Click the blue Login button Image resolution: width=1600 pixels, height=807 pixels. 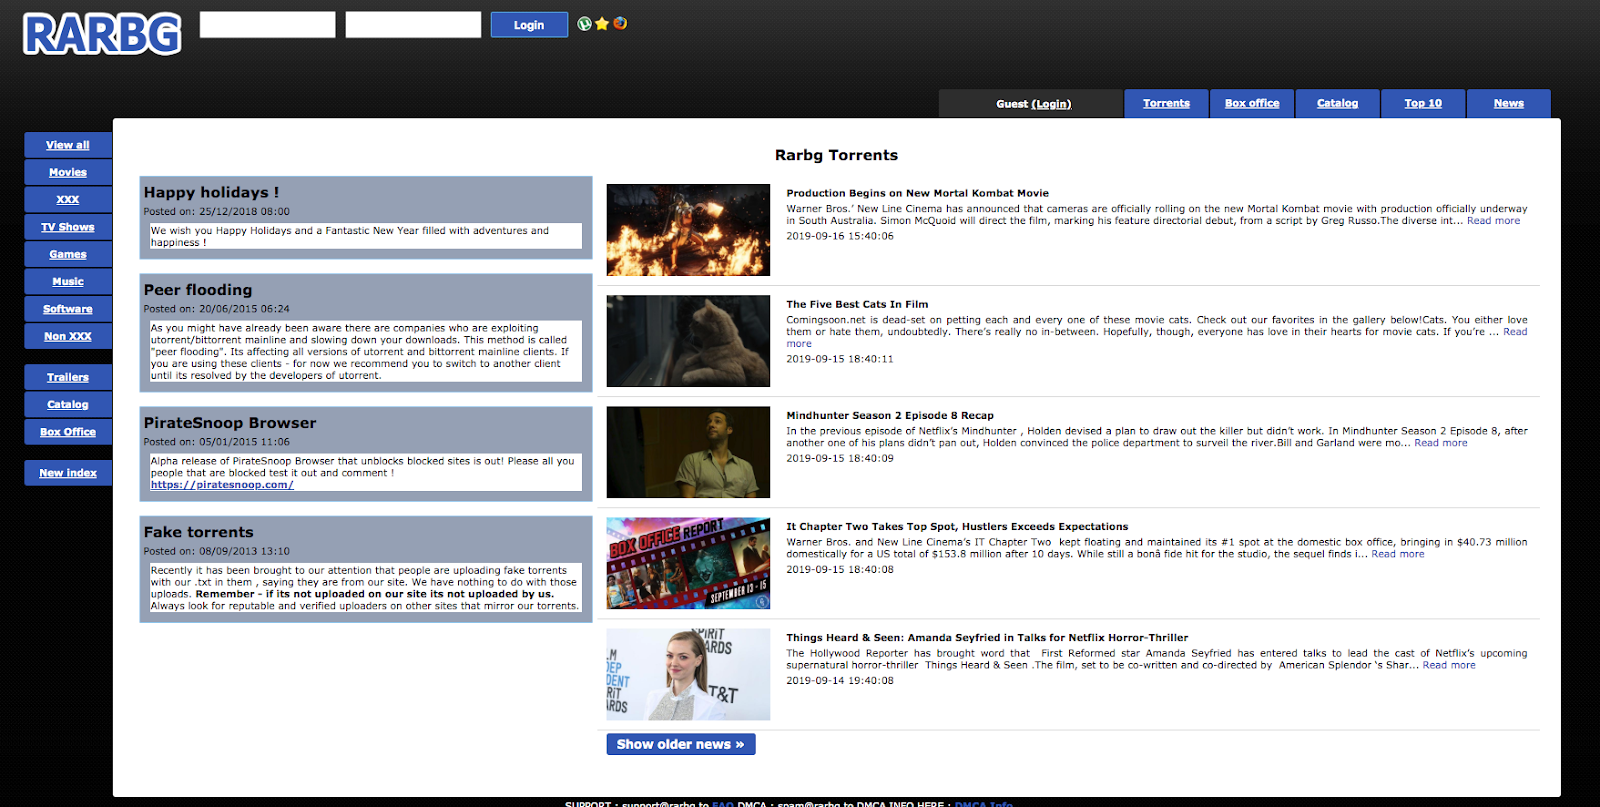click(529, 25)
